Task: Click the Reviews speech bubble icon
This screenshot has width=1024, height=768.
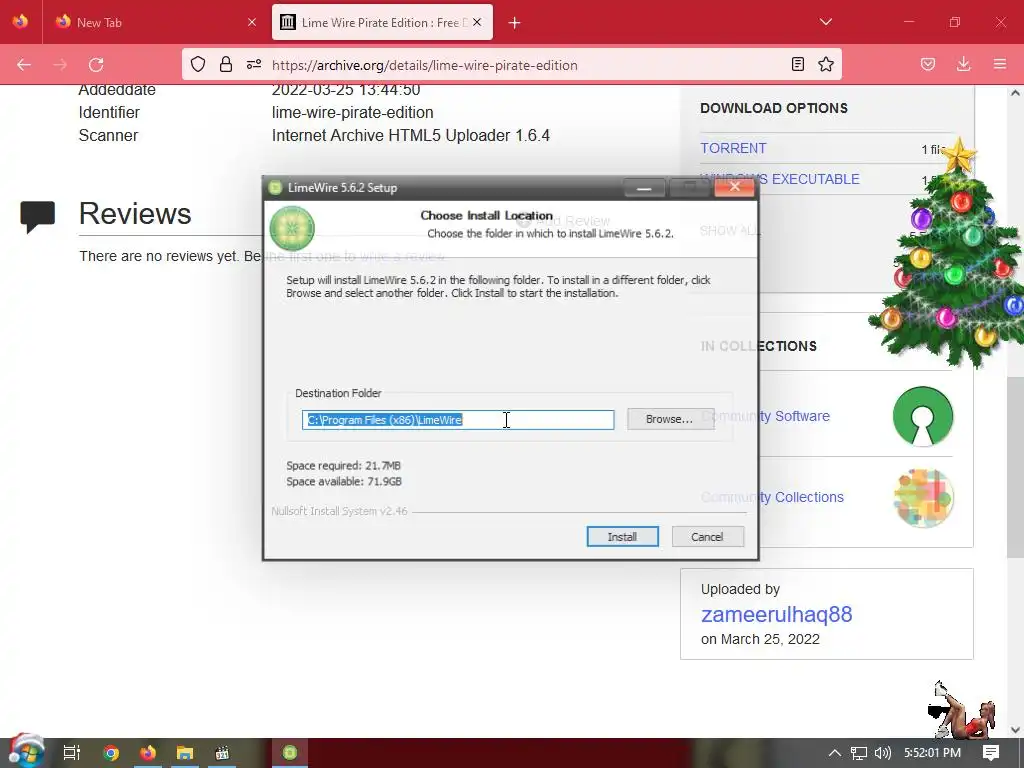Action: tap(38, 216)
